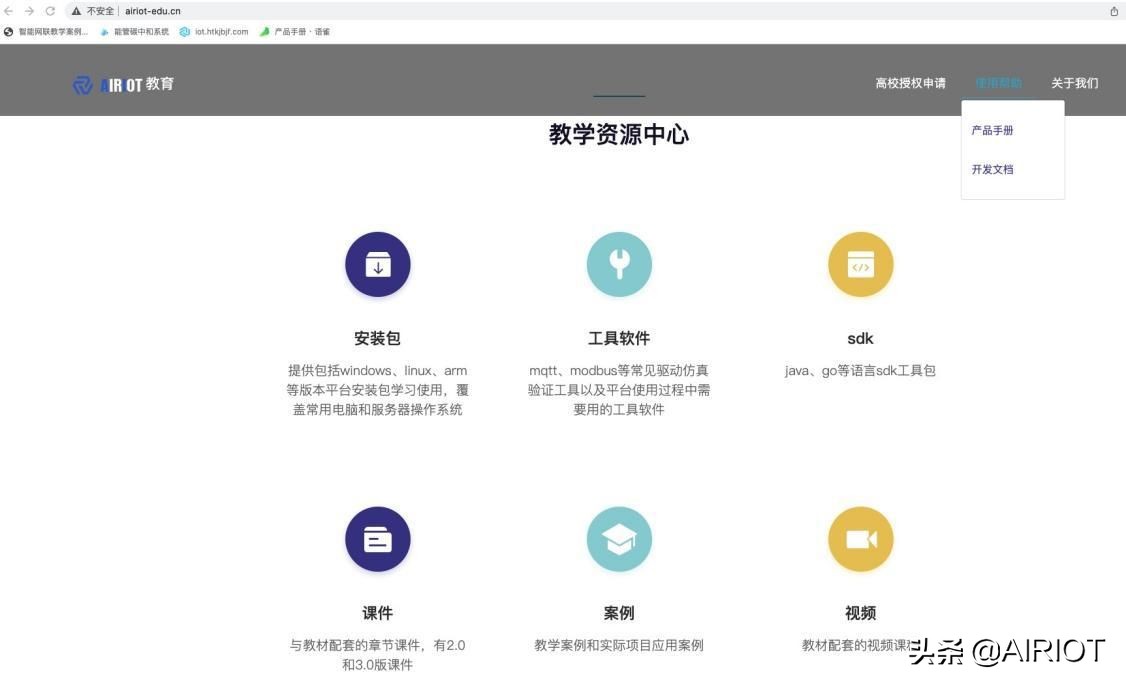Select the 安装包 download icon
Screen dimensions: 1126x687
tap(377, 264)
